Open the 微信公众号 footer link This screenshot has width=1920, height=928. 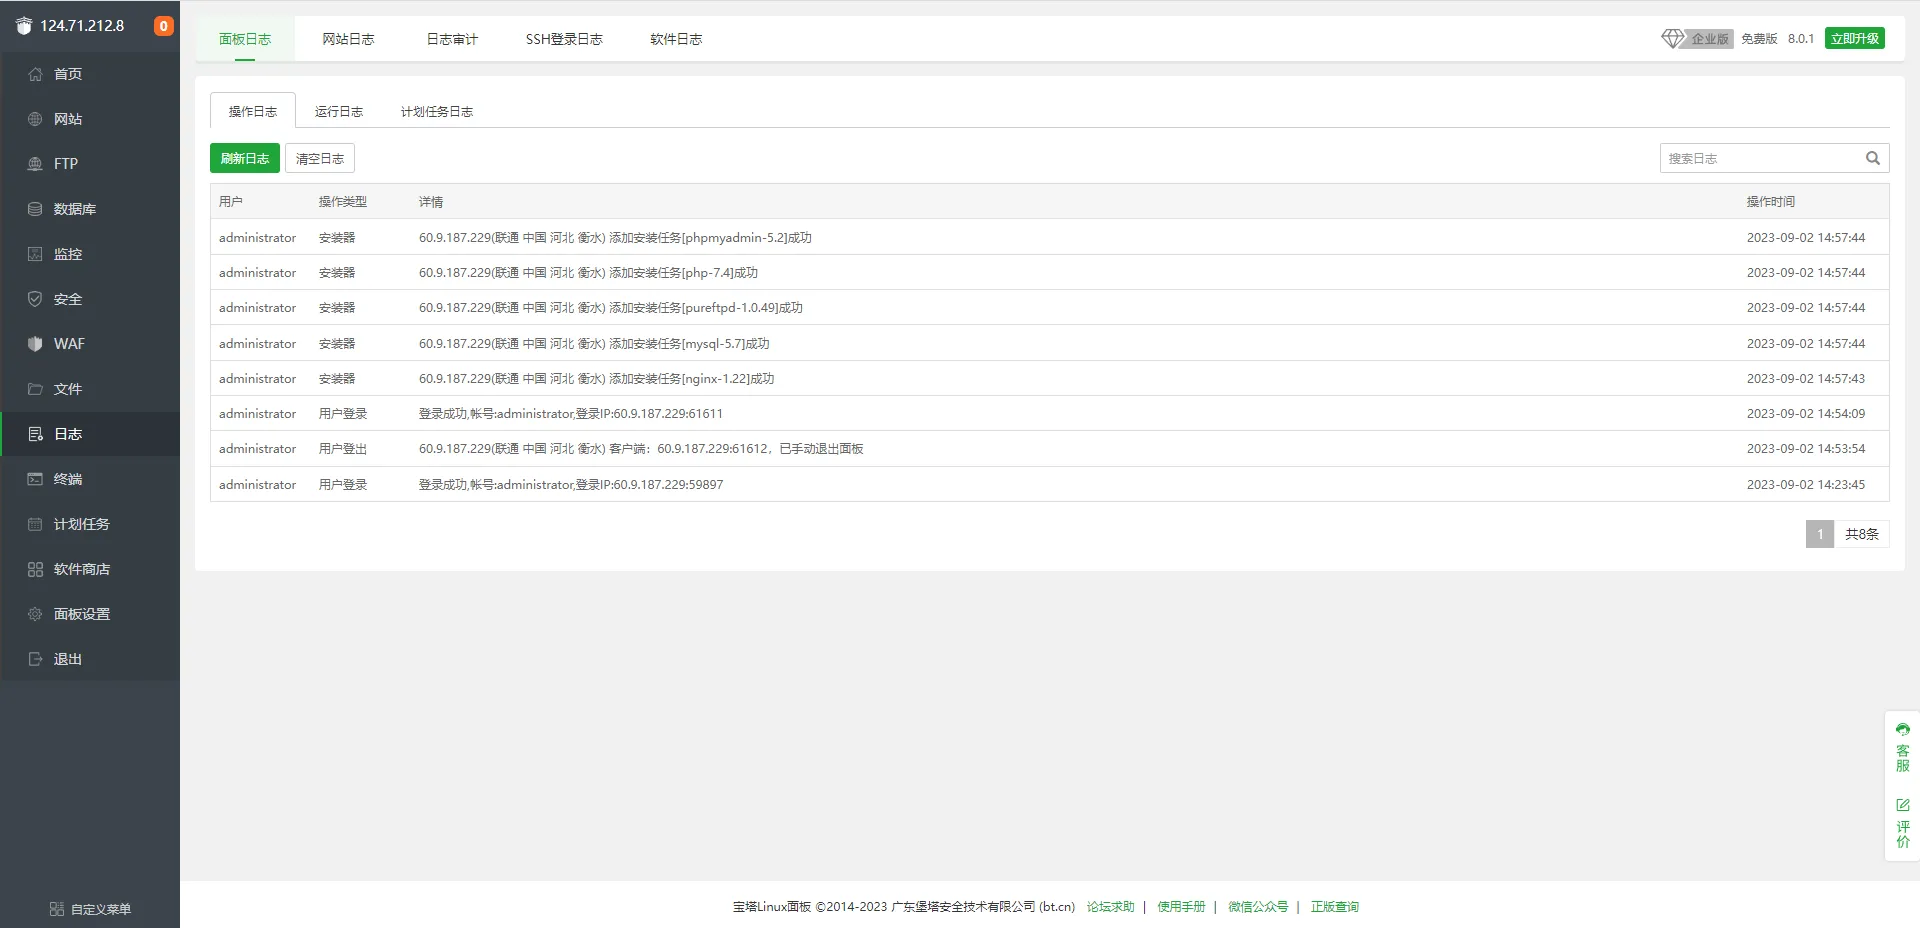click(x=1258, y=907)
